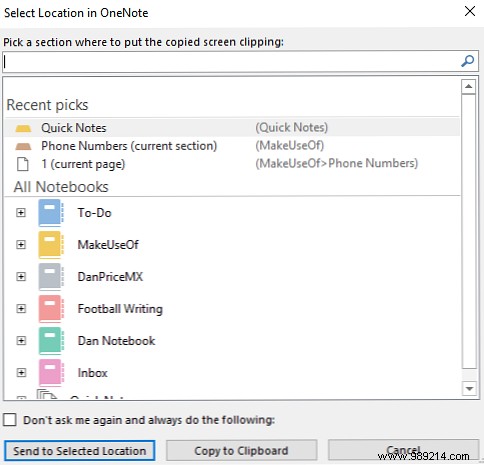484x465 pixels.
Task: Enable "Don't ask me again" checkbox
Action: (10, 420)
